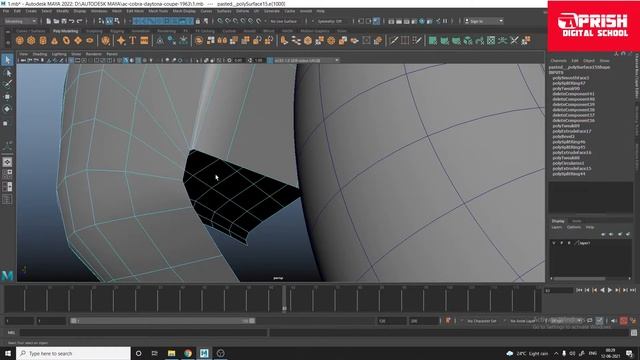Screen dimensions: 640x360
Task: Open the Mesh Tools menu
Action: point(158,11)
